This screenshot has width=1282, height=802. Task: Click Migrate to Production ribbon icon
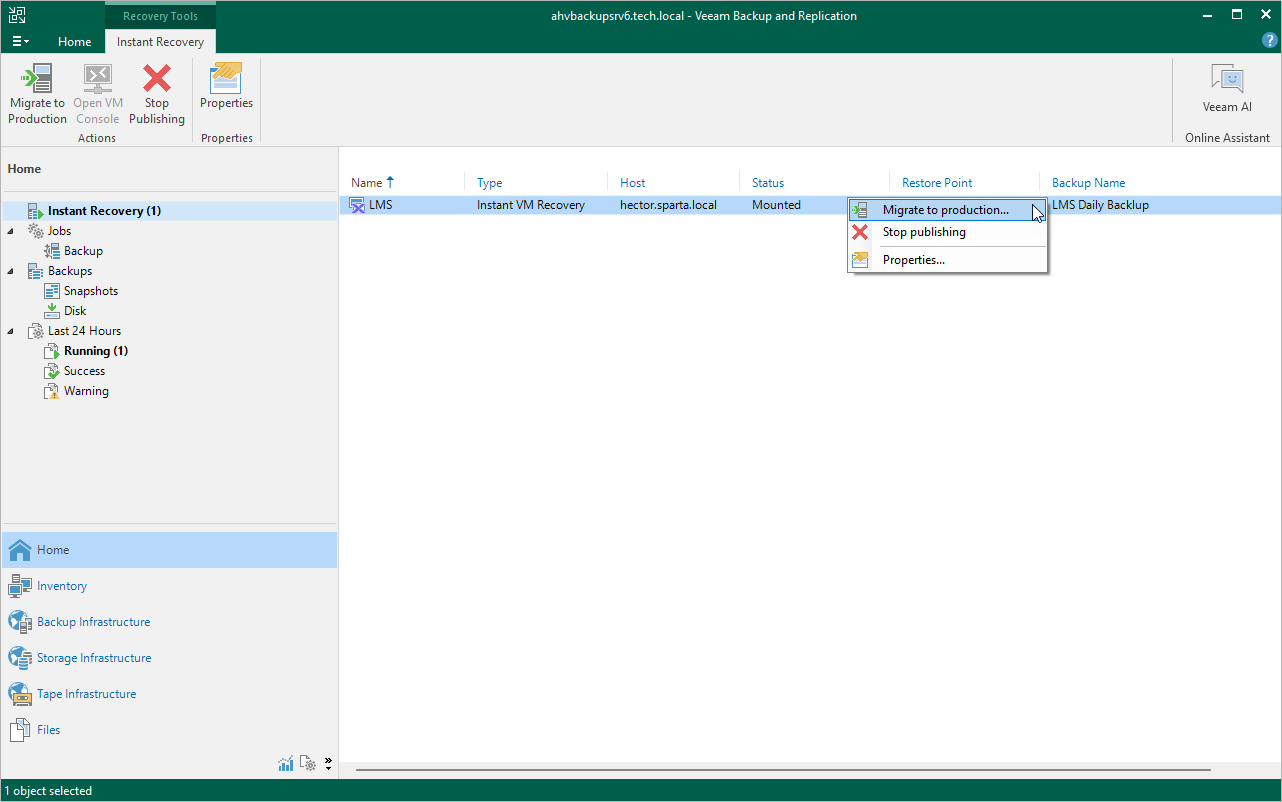tap(37, 78)
